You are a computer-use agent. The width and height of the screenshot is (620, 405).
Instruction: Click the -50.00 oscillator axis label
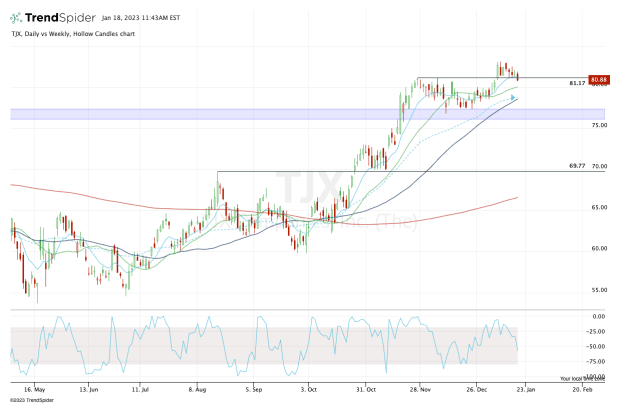pyautogui.click(x=597, y=346)
